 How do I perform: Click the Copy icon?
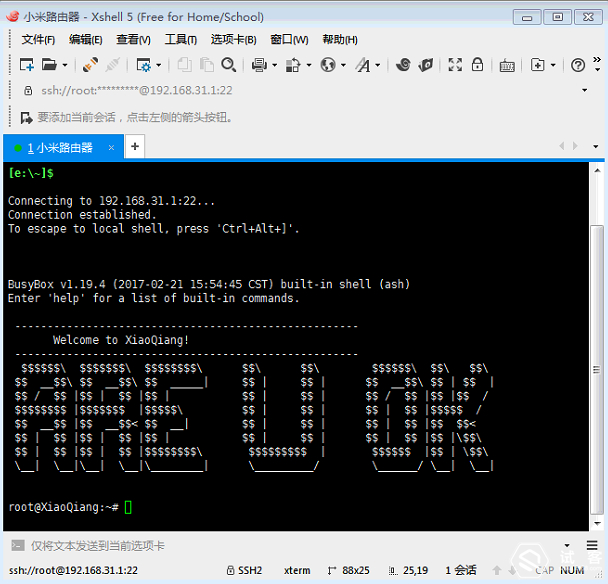tap(185, 65)
